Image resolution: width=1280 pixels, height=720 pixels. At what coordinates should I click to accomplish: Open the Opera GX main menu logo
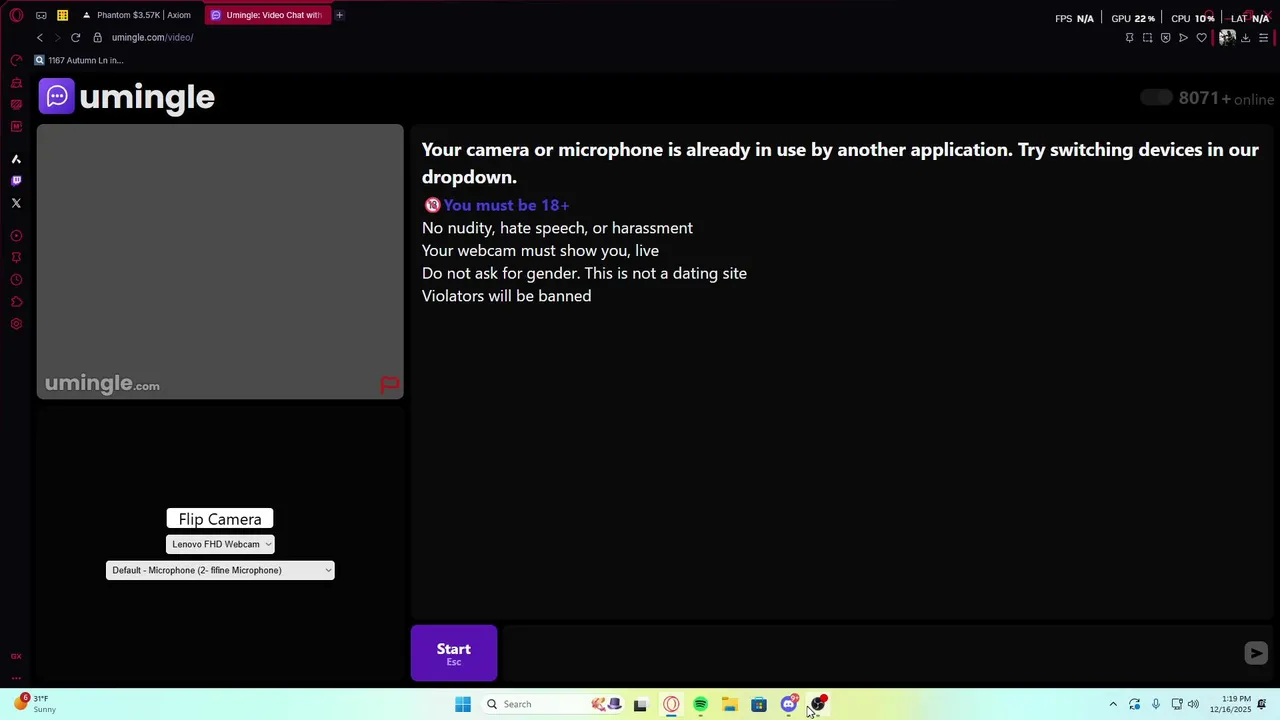coord(16,15)
